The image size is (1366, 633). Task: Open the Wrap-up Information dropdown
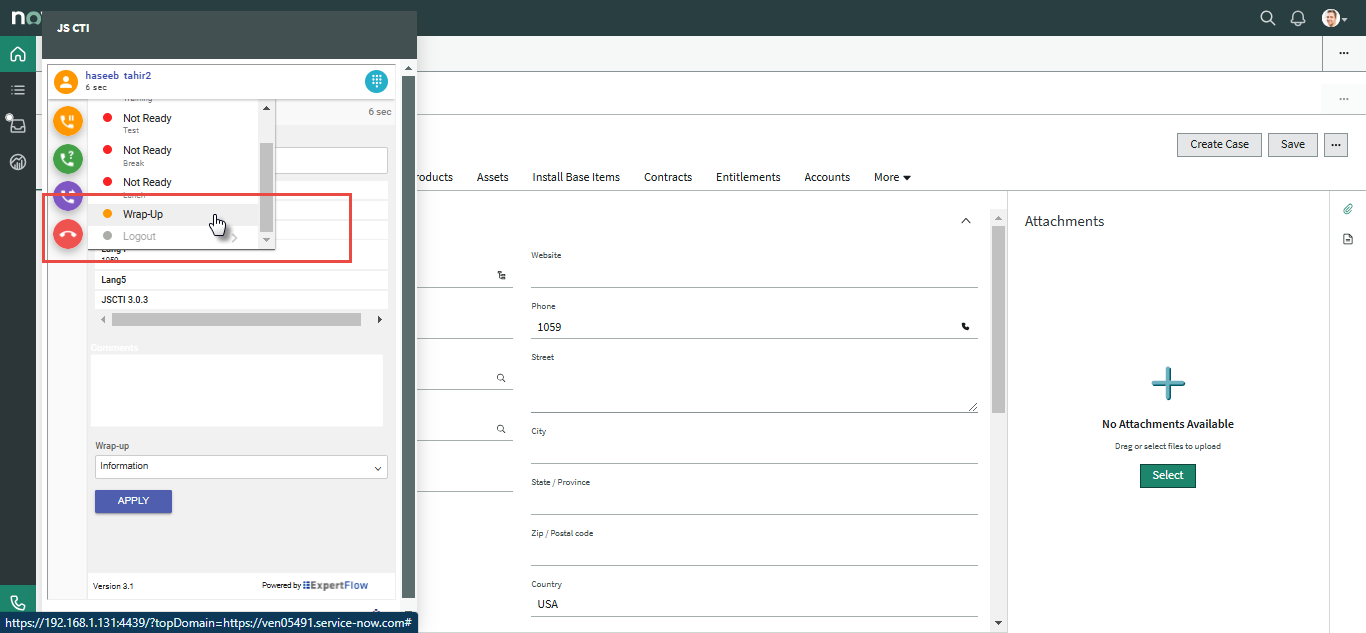click(241, 467)
